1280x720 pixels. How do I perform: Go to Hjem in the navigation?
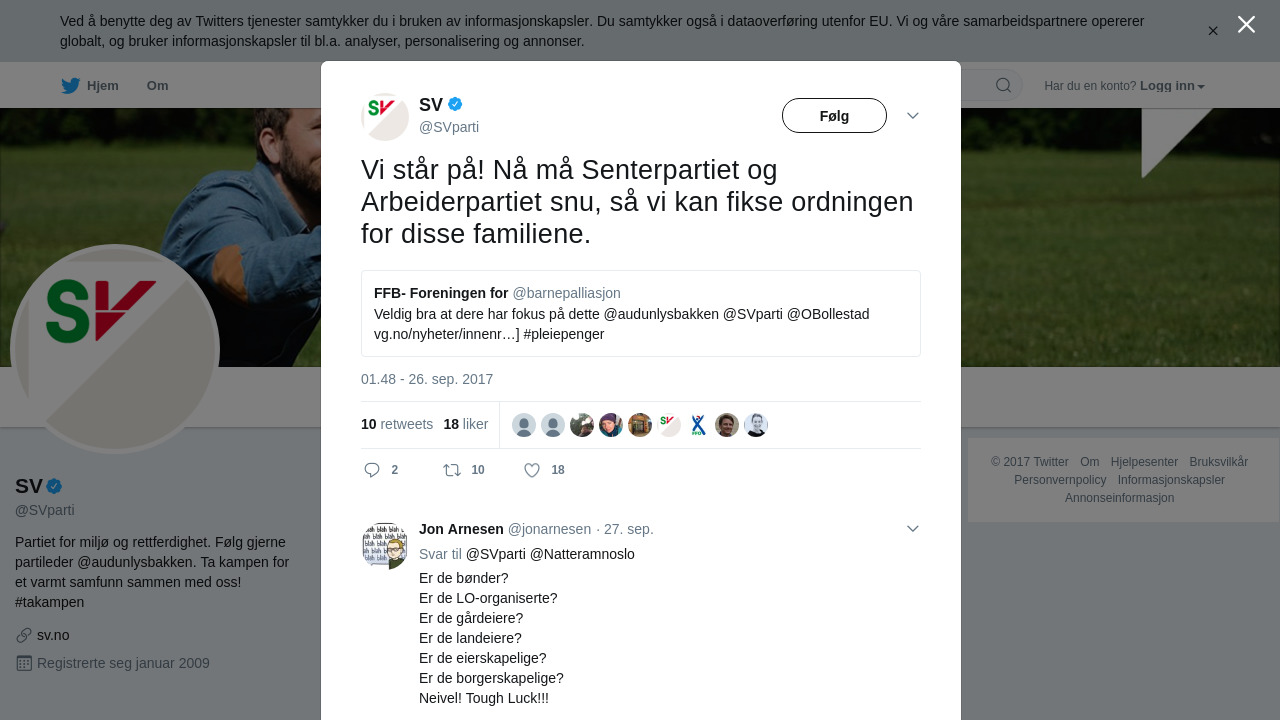point(103,86)
